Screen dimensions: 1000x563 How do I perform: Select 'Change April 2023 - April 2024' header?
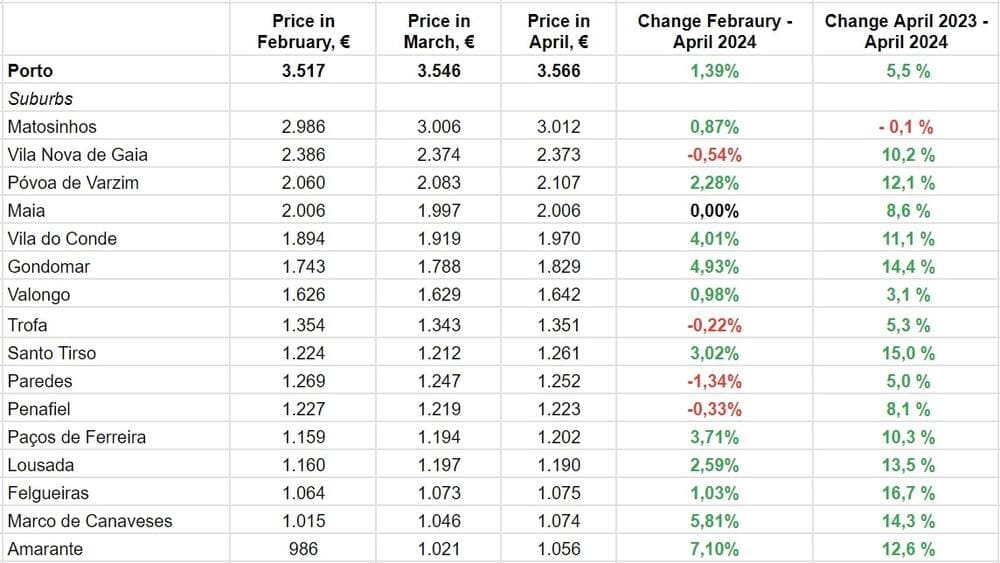click(906, 31)
